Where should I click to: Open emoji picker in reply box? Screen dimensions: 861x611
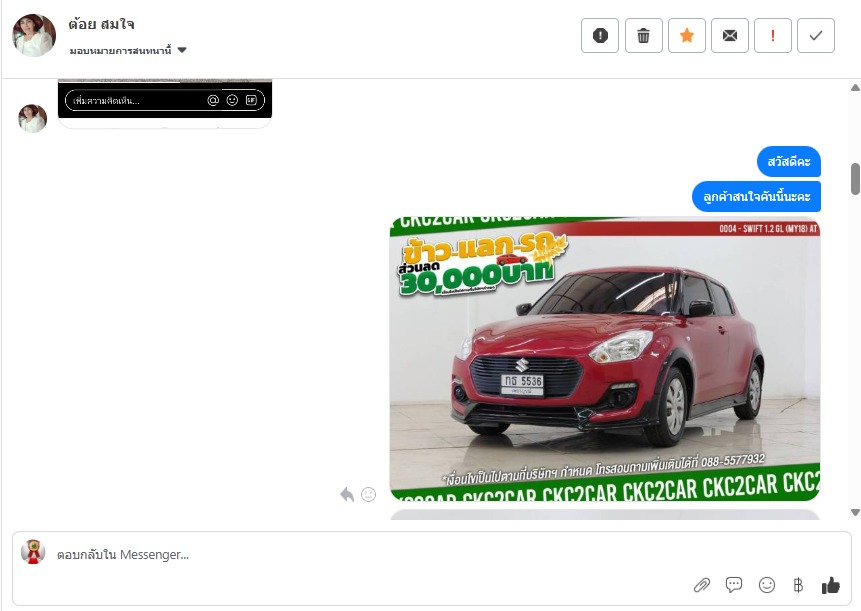(767, 585)
